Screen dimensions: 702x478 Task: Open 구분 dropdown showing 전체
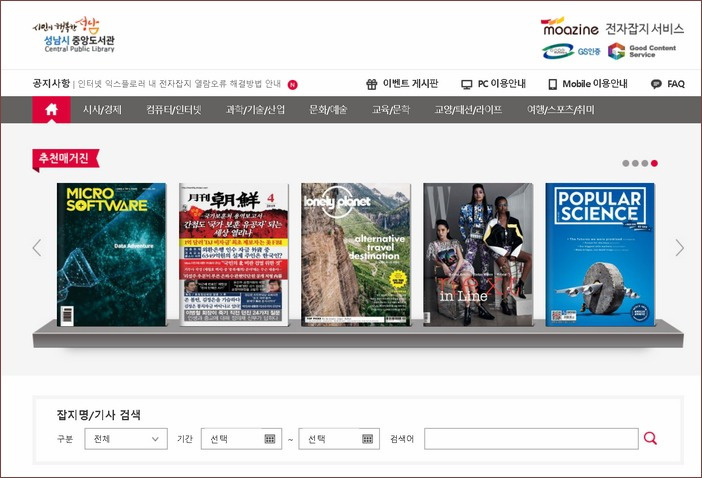pos(126,439)
